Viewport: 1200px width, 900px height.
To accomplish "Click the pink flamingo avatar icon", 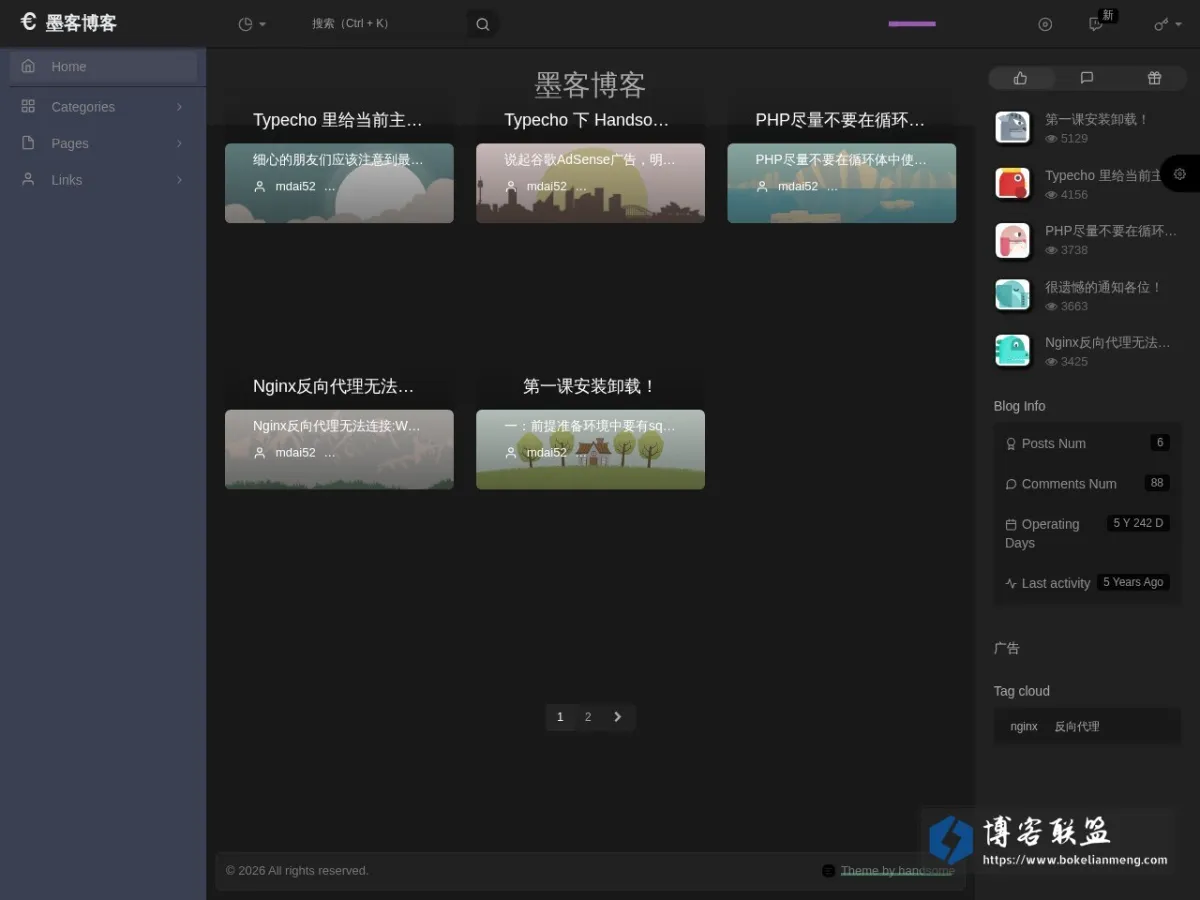I will [1013, 240].
